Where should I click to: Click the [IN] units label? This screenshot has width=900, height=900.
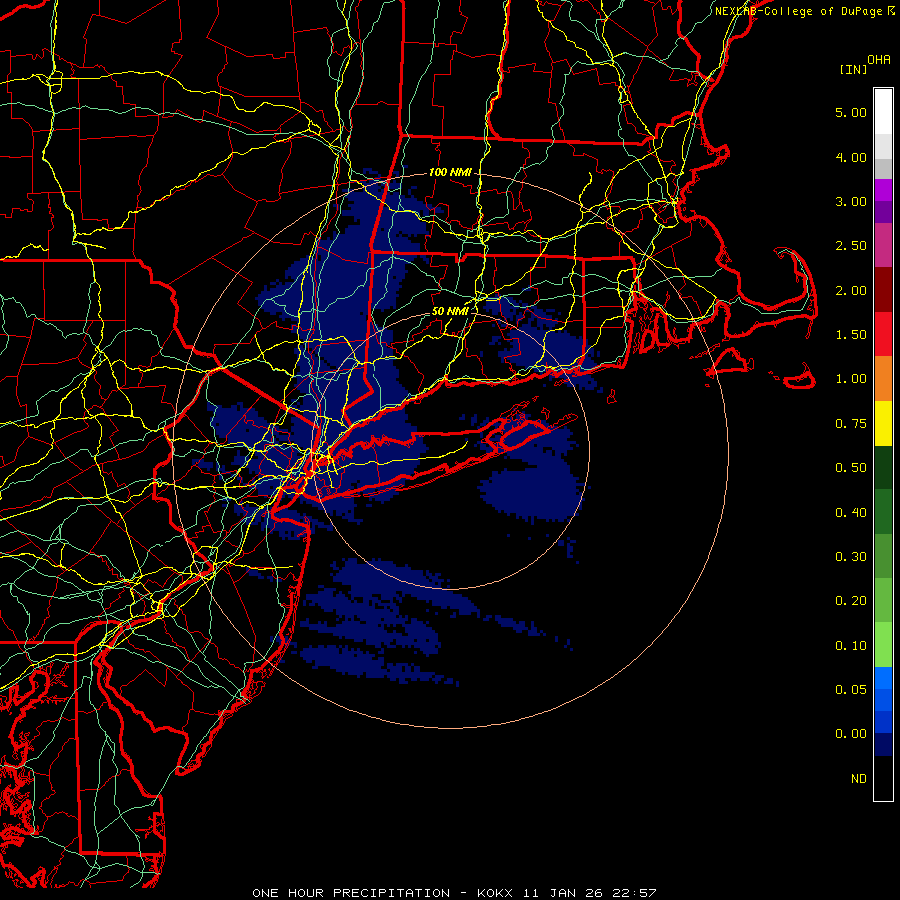click(x=853, y=69)
